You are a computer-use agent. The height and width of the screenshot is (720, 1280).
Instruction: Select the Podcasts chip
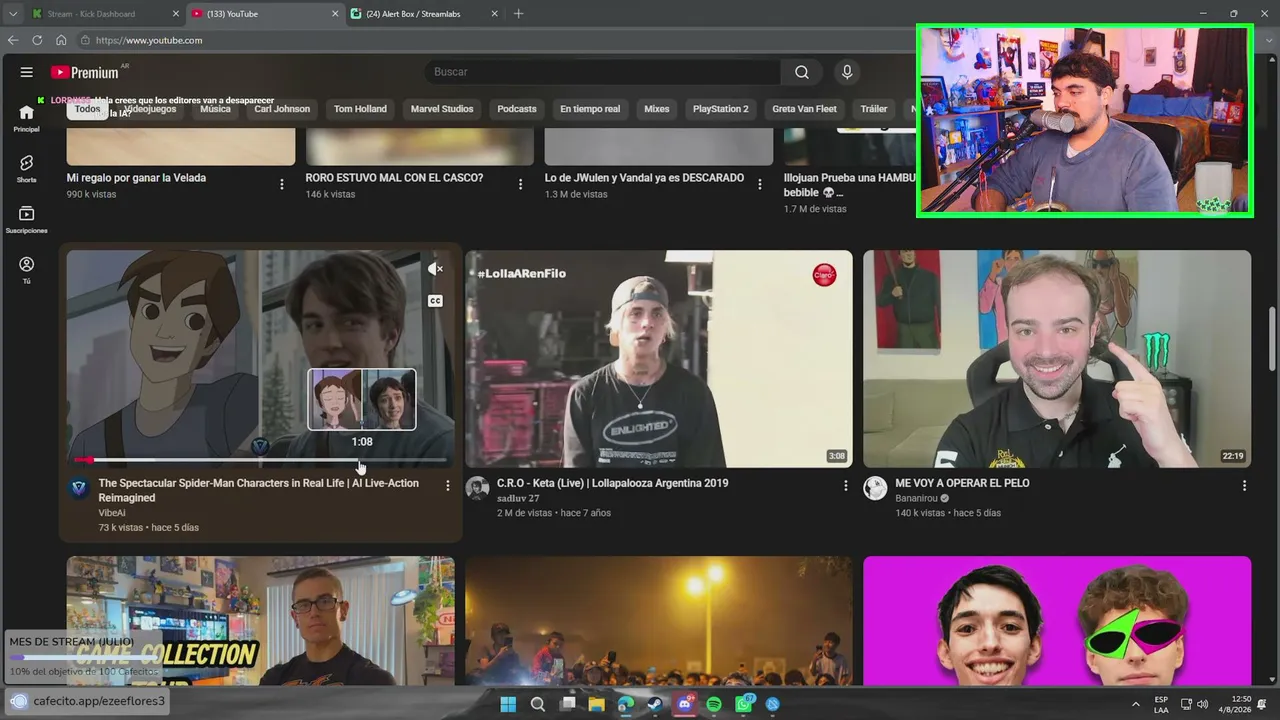(x=517, y=109)
